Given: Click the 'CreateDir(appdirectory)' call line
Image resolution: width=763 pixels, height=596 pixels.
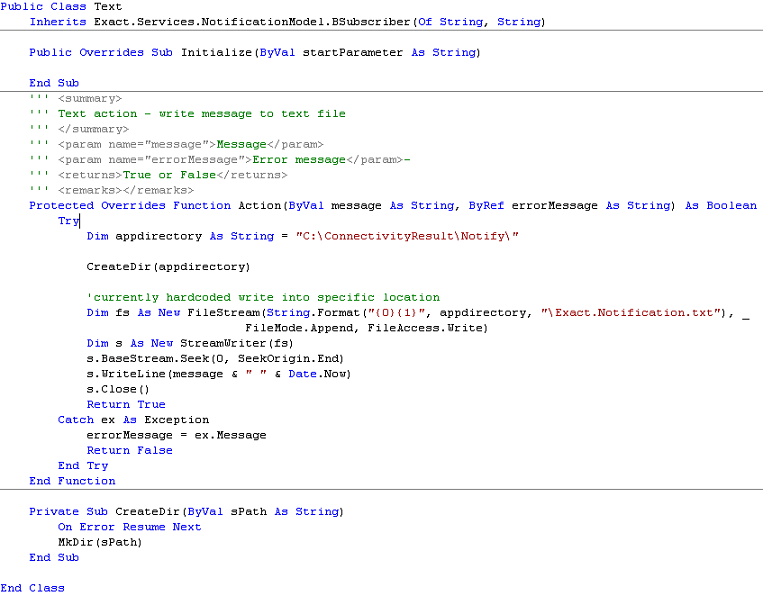Looking at the screenshot, I should point(168,267).
